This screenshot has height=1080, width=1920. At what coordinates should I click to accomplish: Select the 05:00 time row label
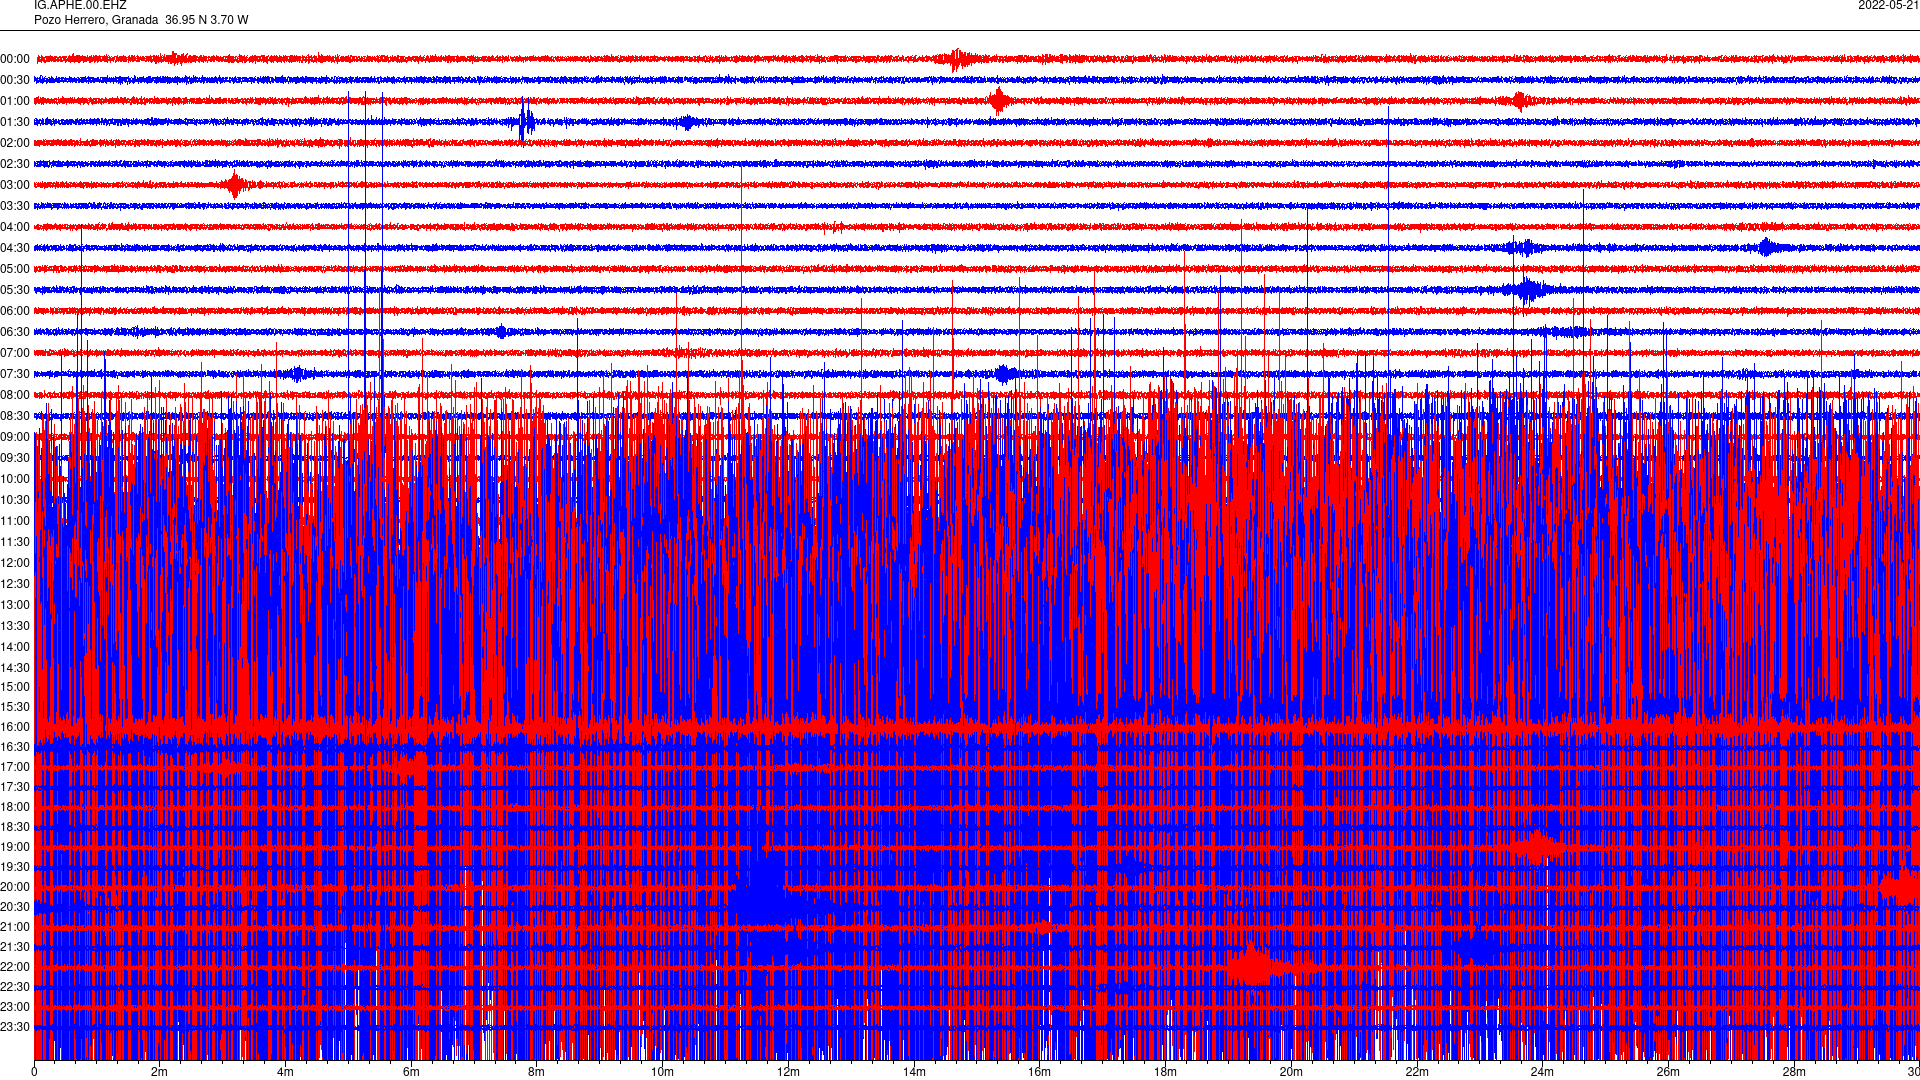coord(15,269)
